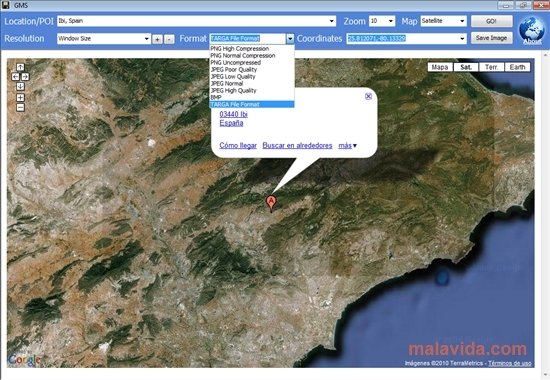Viewport: 550px width, 380px height.
Task: Switch map view to Mapa
Action: tap(440, 67)
